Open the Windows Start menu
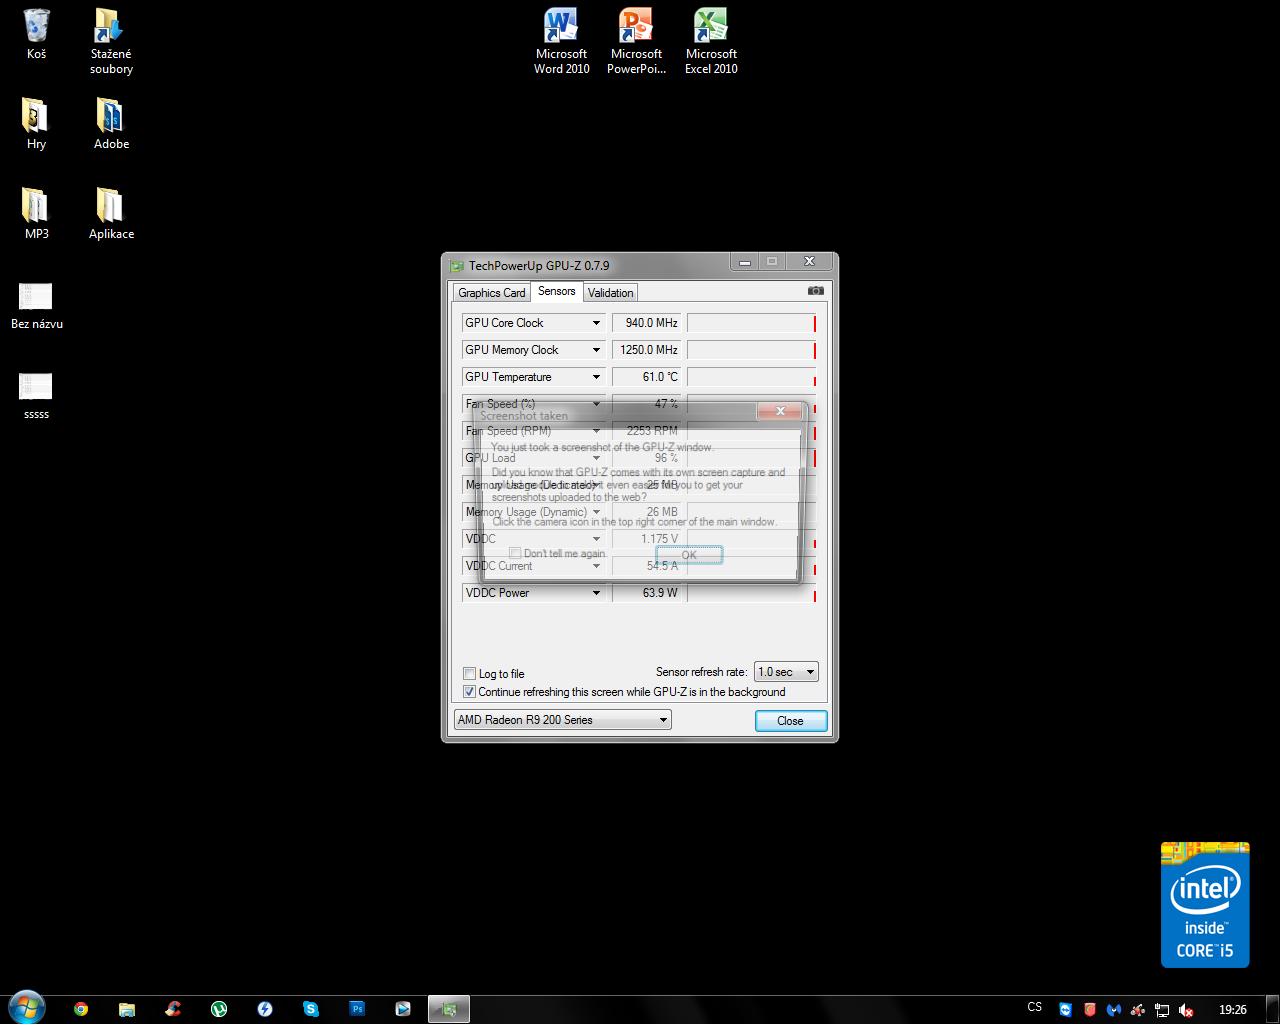The height and width of the screenshot is (1024, 1280). 27,1008
